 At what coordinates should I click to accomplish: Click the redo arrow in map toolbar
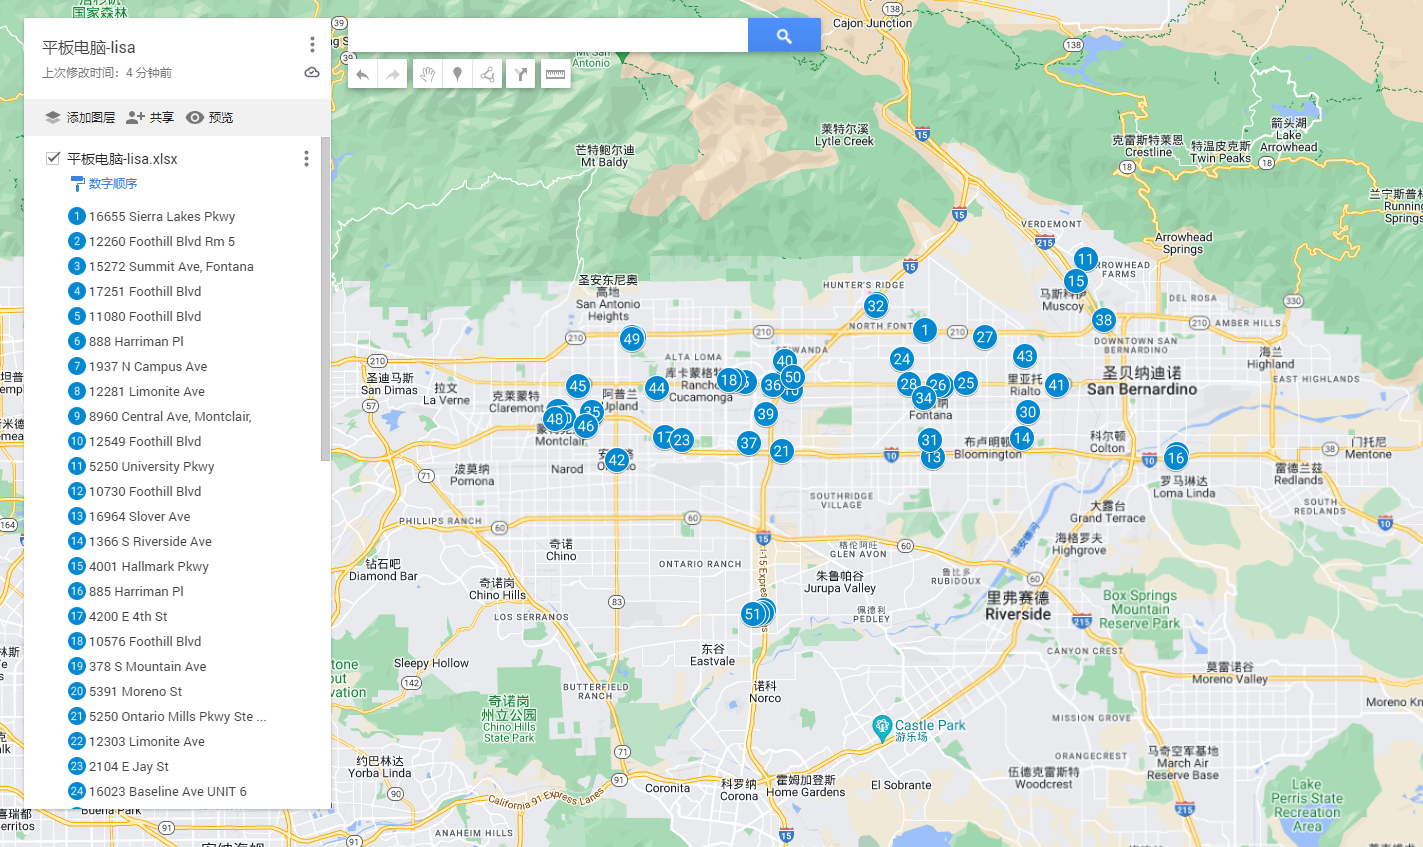[x=393, y=74]
